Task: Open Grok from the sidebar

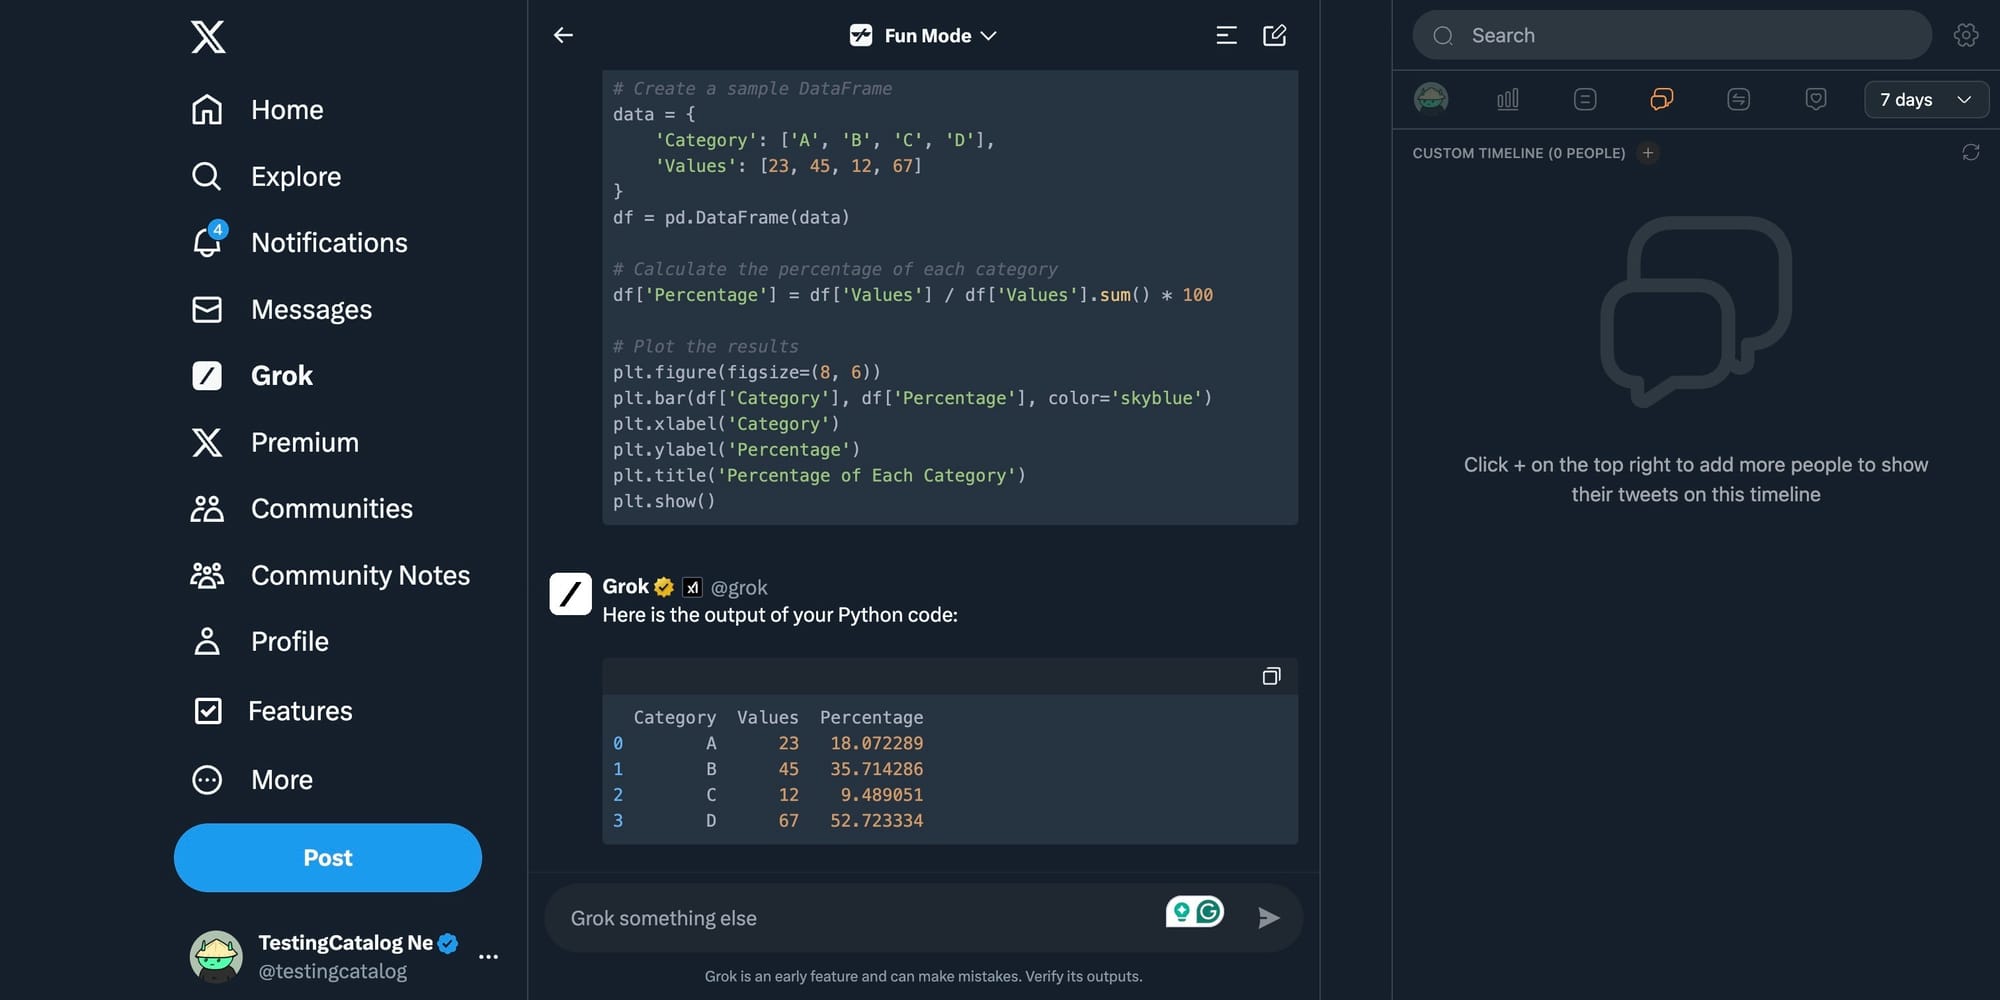Action: [x=281, y=375]
